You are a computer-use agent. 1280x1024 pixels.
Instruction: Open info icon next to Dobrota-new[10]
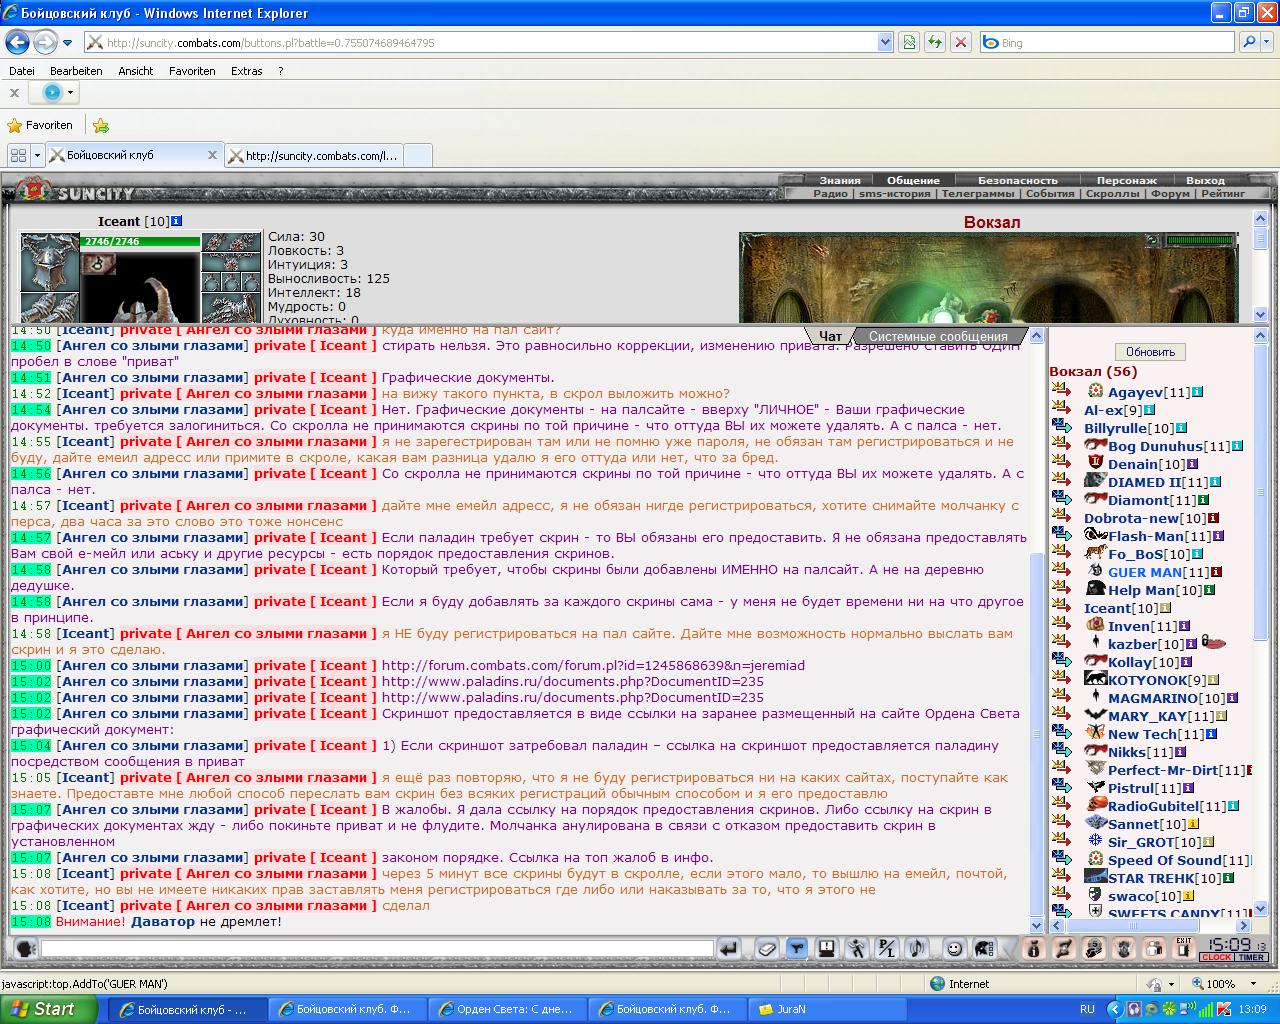pos(1214,518)
